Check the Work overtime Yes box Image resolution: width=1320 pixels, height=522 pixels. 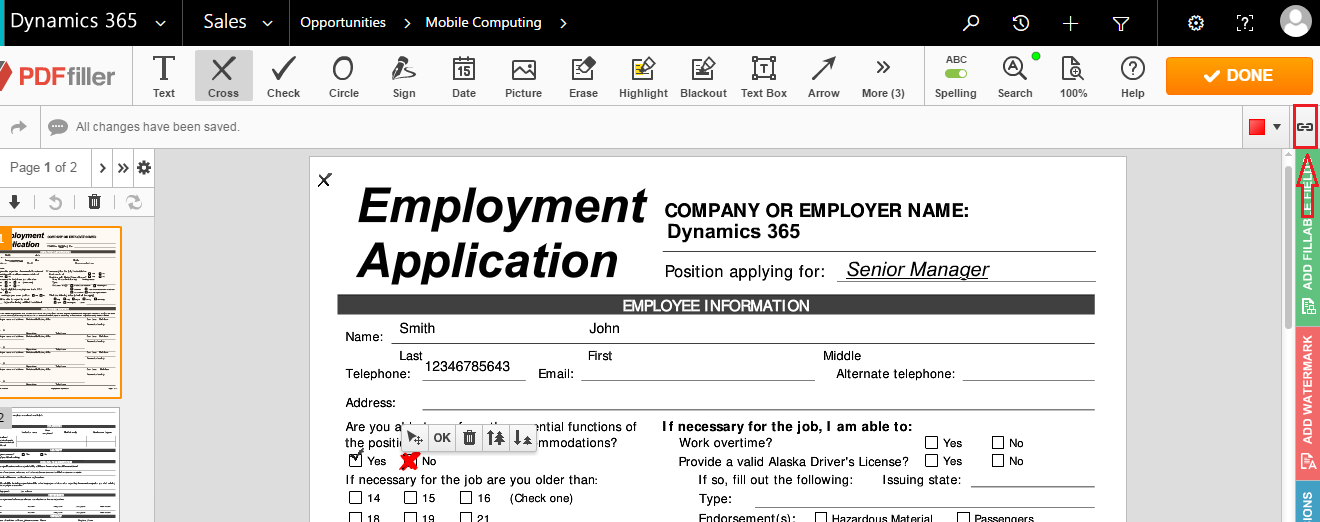click(x=932, y=442)
